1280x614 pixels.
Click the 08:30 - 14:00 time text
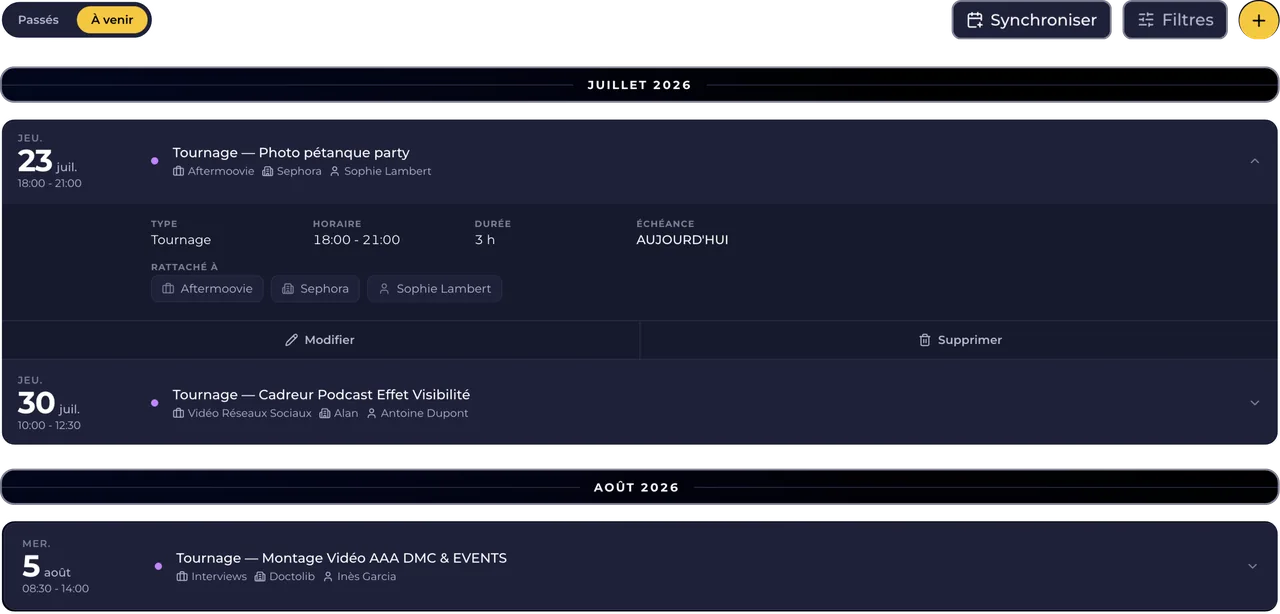point(55,588)
